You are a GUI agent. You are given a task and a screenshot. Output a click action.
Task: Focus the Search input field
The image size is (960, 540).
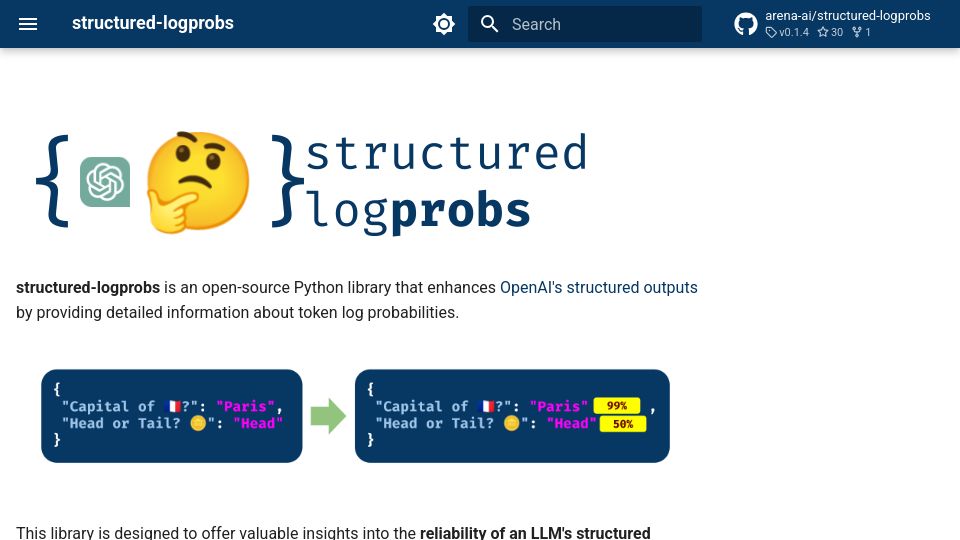point(585,24)
